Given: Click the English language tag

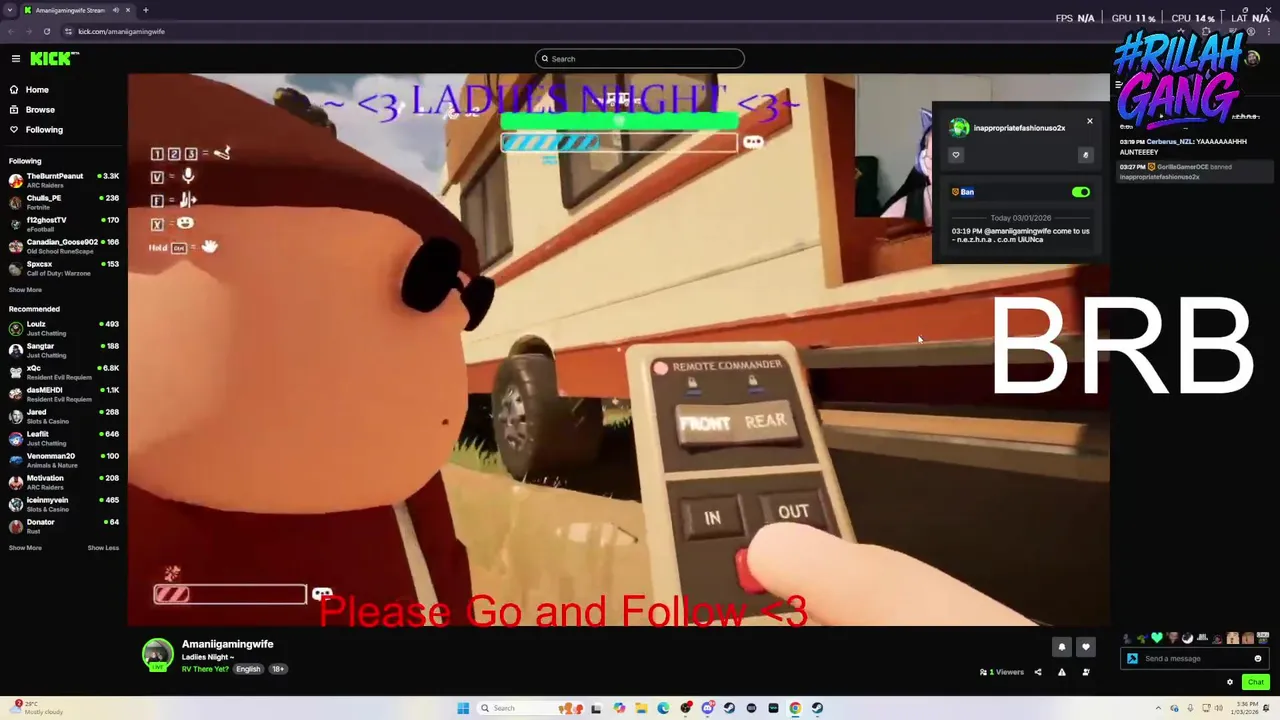Looking at the screenshot, I should [x=248, y=669].
